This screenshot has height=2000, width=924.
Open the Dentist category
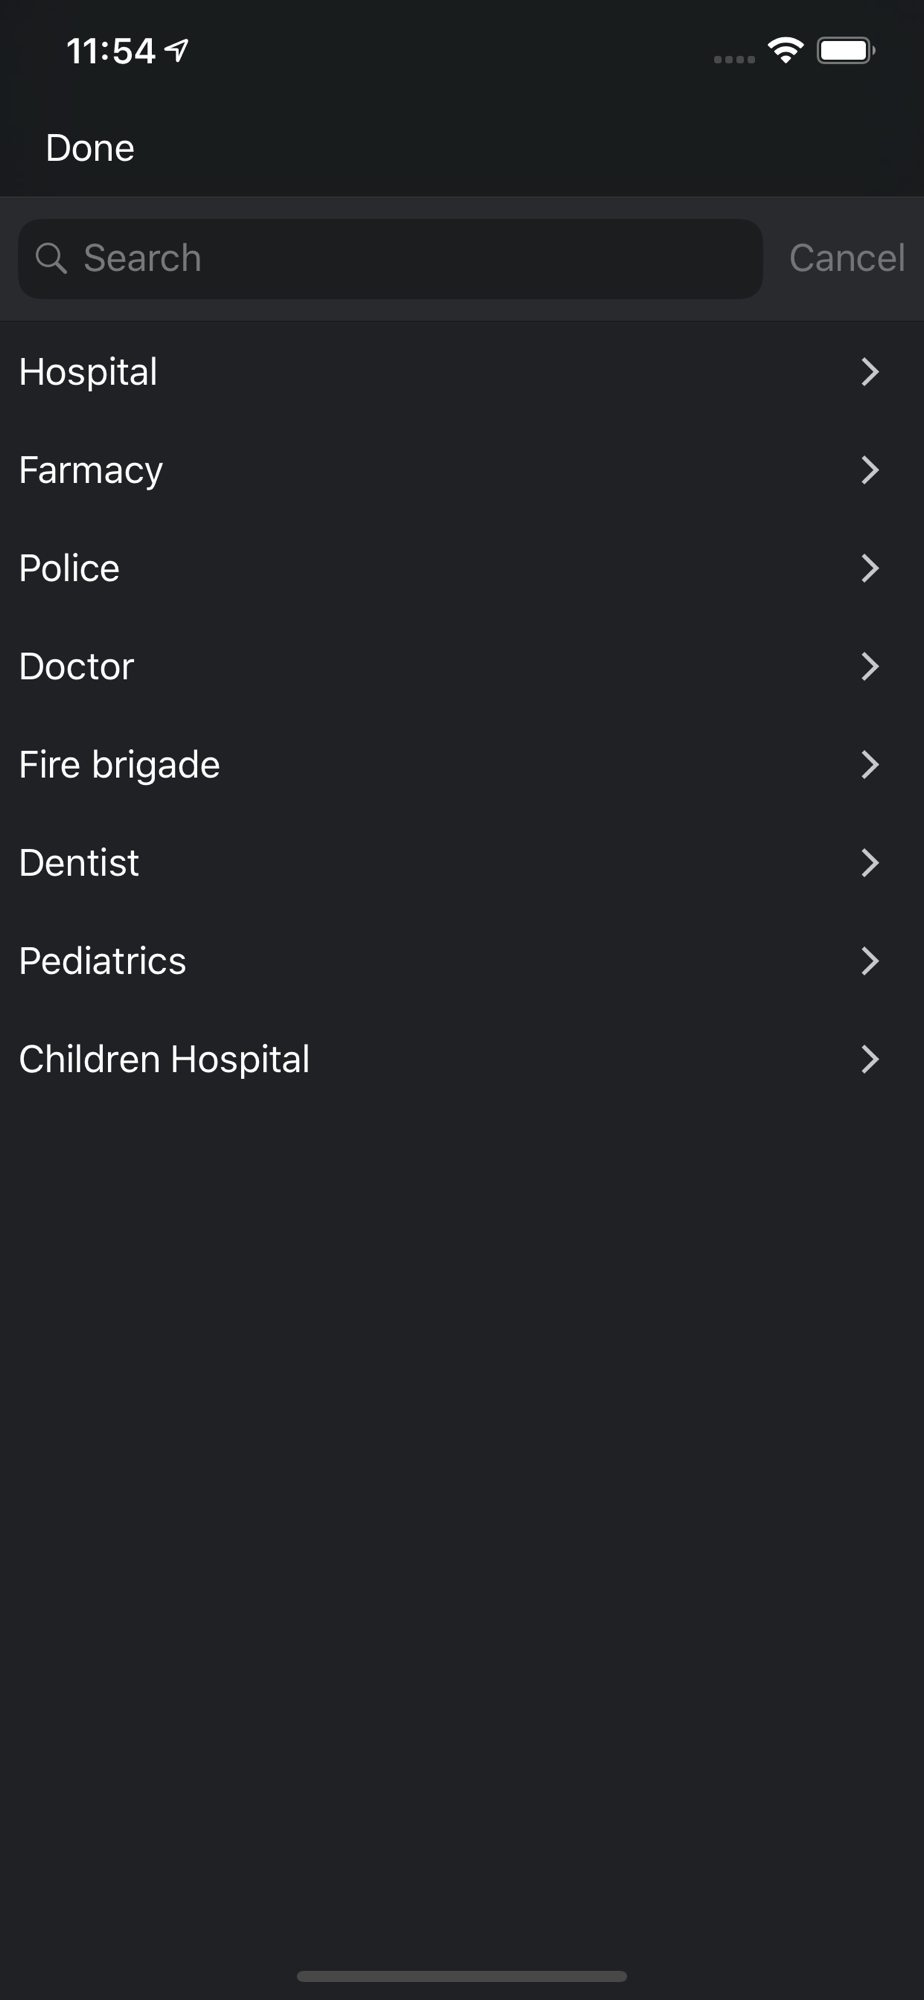tap(79, 862)
